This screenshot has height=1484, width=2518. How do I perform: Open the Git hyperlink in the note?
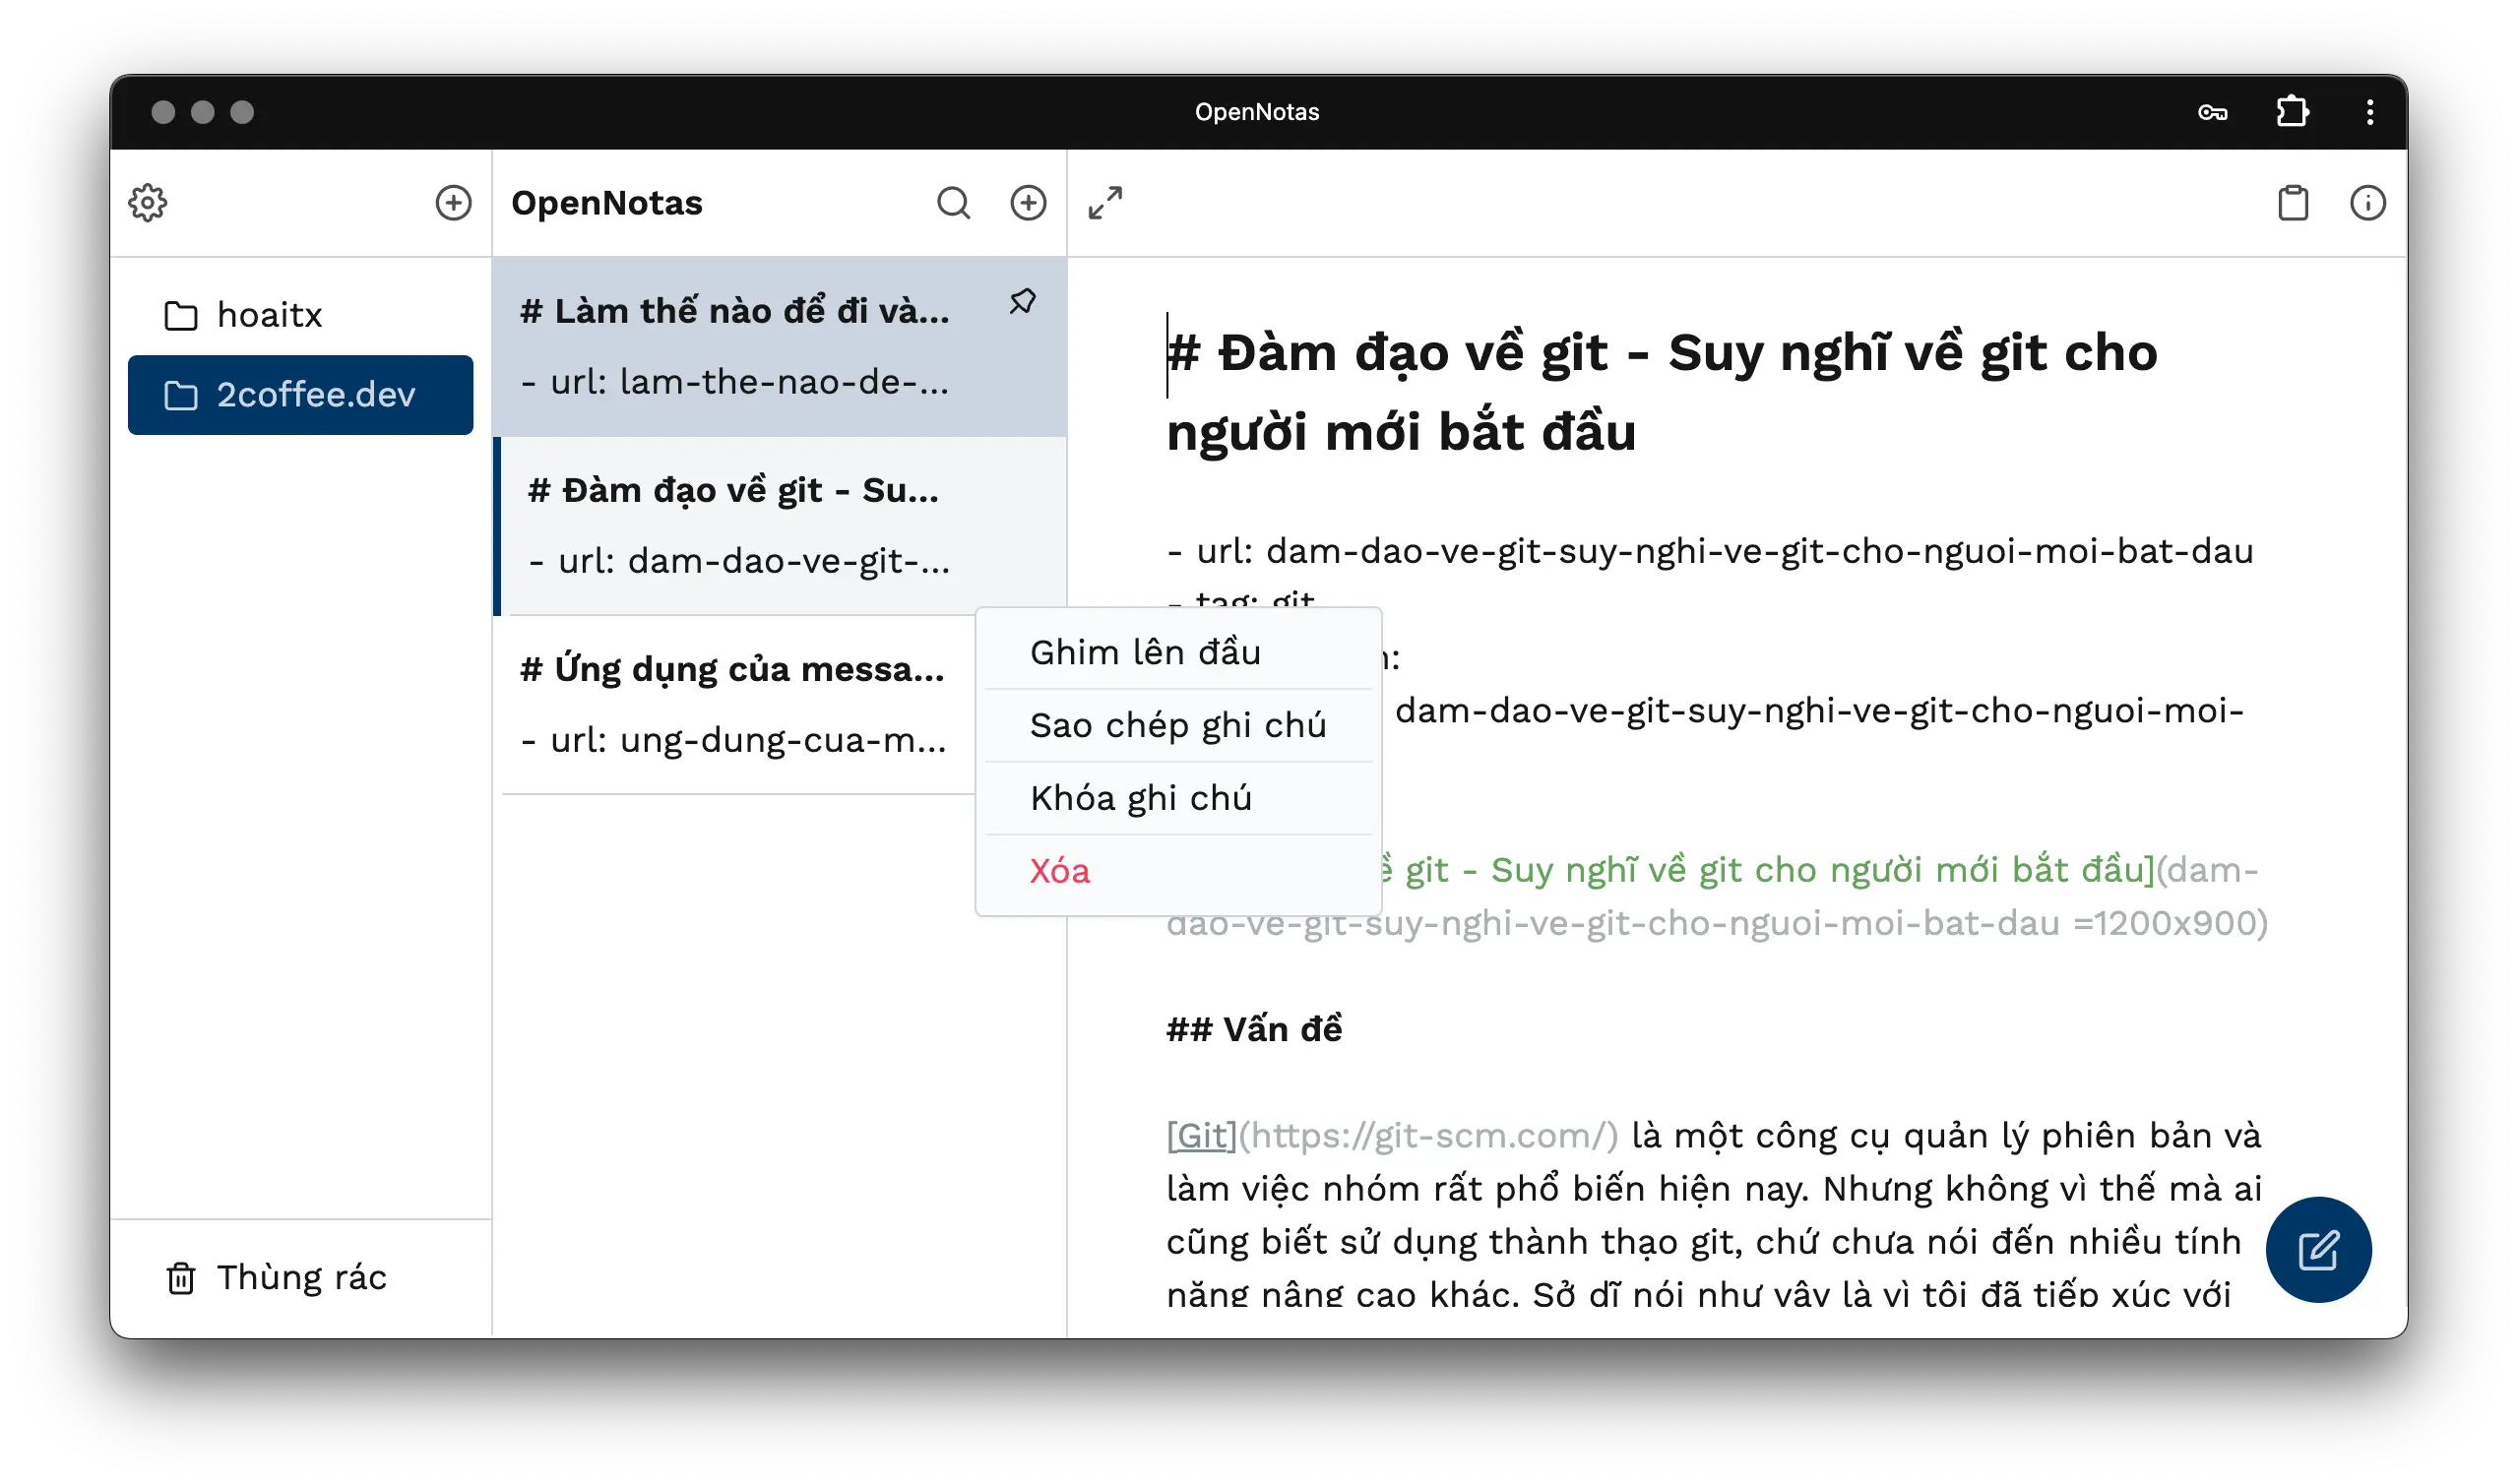[1201, 1136]
